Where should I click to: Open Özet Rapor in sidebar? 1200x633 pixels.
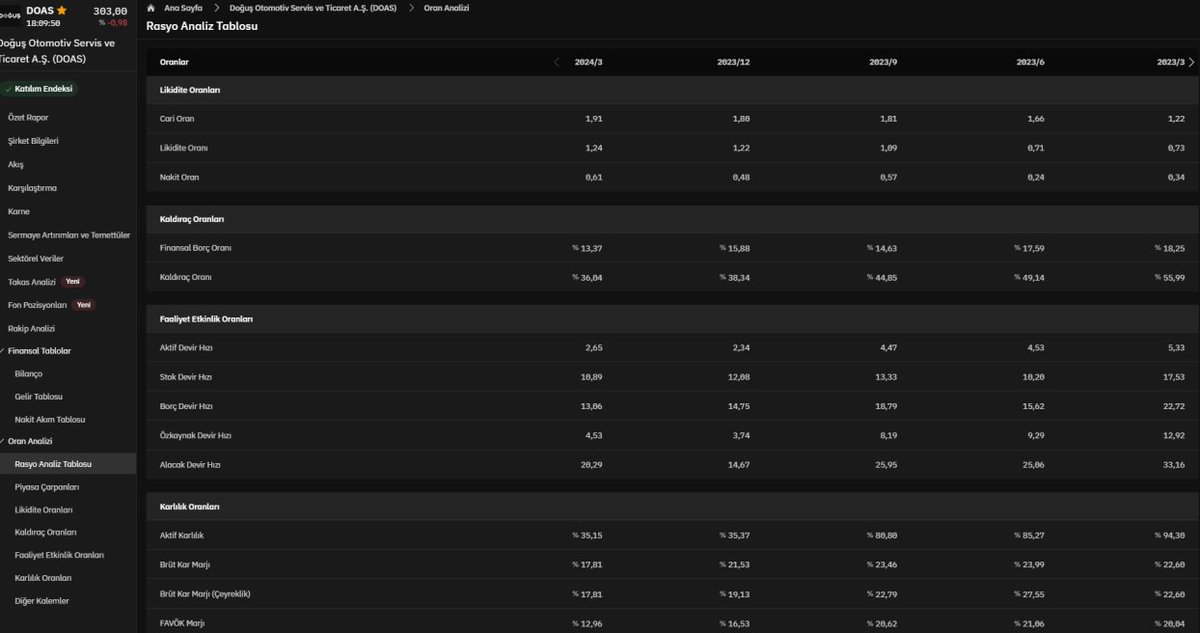click(x=28, y=118)
